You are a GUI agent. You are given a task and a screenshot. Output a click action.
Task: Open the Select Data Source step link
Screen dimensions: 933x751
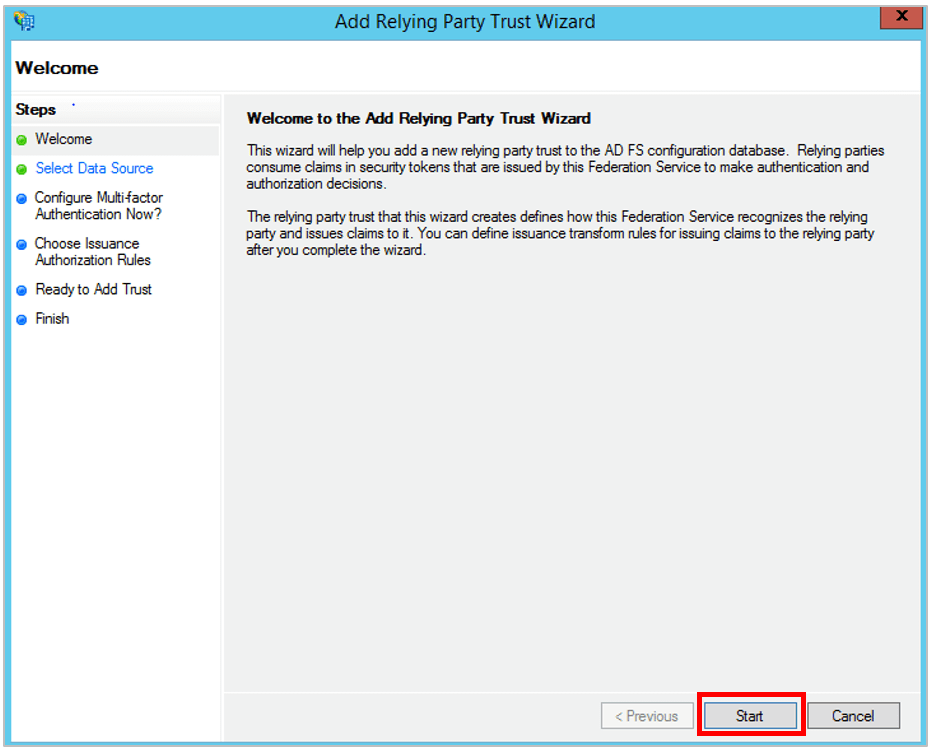pos(94,168)
